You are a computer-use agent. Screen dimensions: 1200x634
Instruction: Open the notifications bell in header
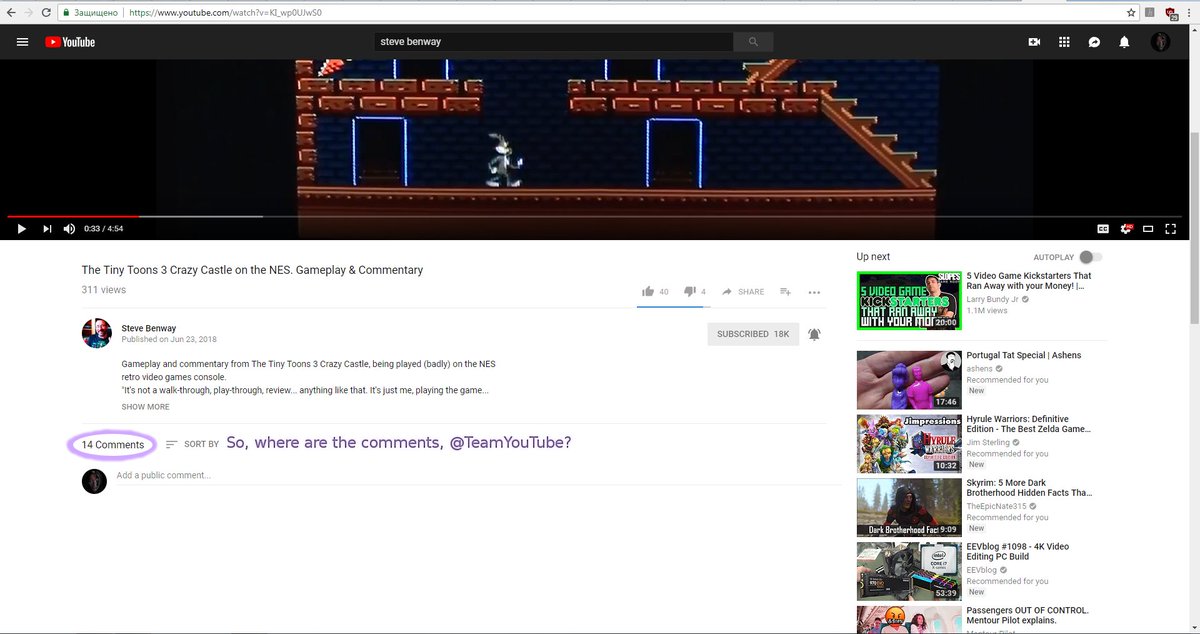click(1124, 42)
